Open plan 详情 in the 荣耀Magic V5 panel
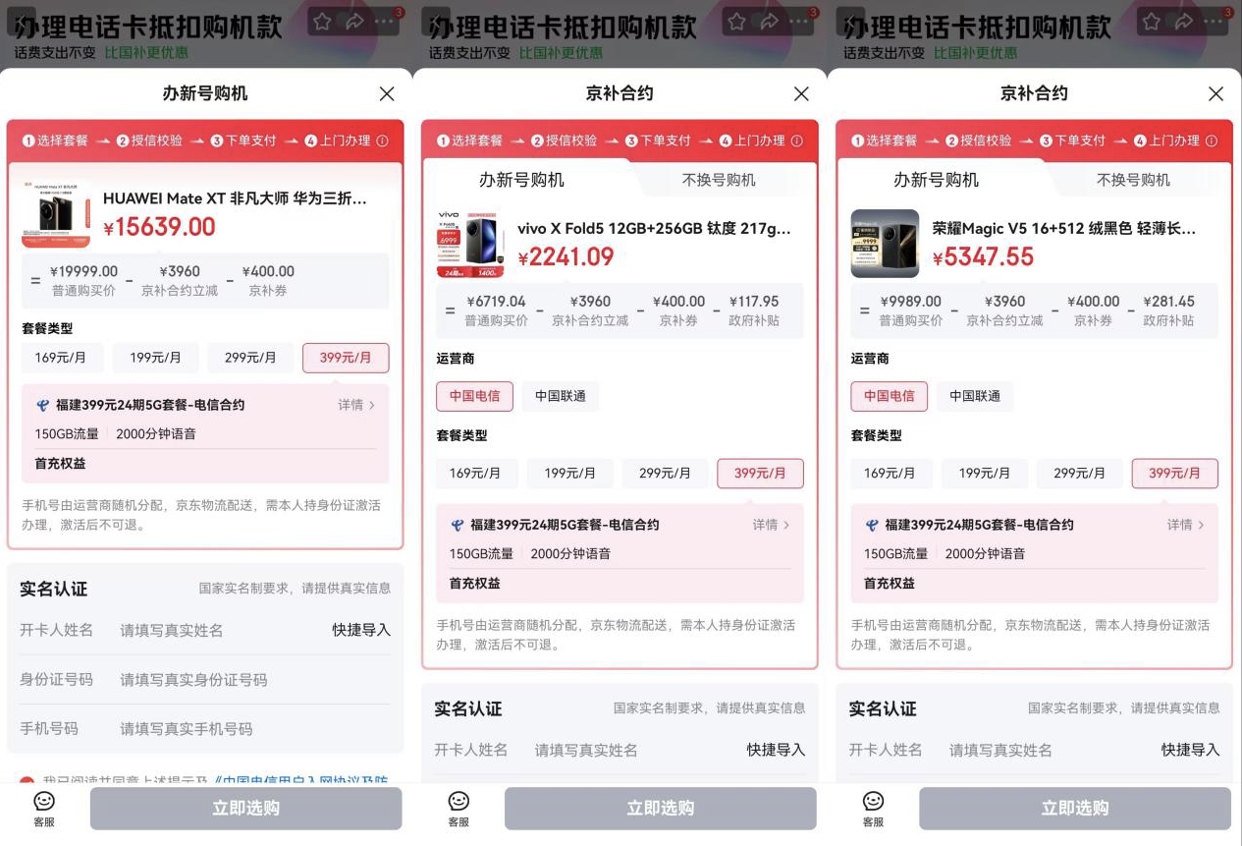The width and height of the screenshot is (1242, 846). coord(1186,525)
